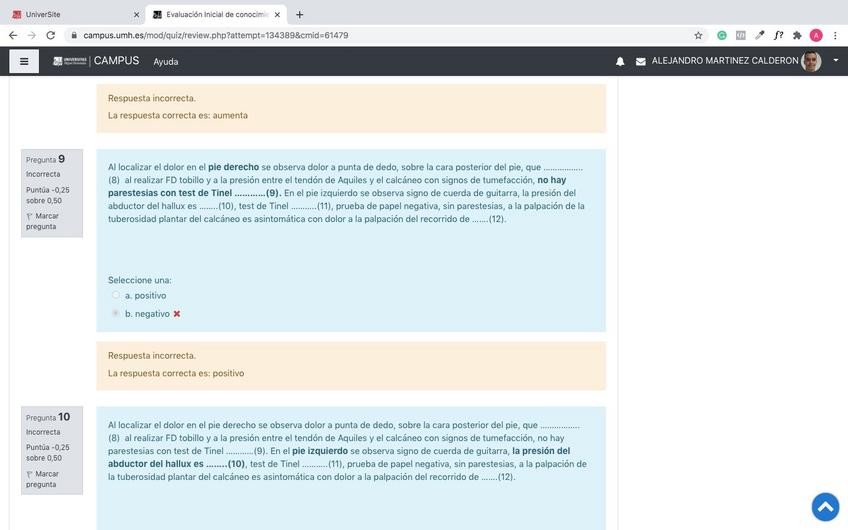View site lock information
This screenshot has height=530, width=848.
point(74,35)
